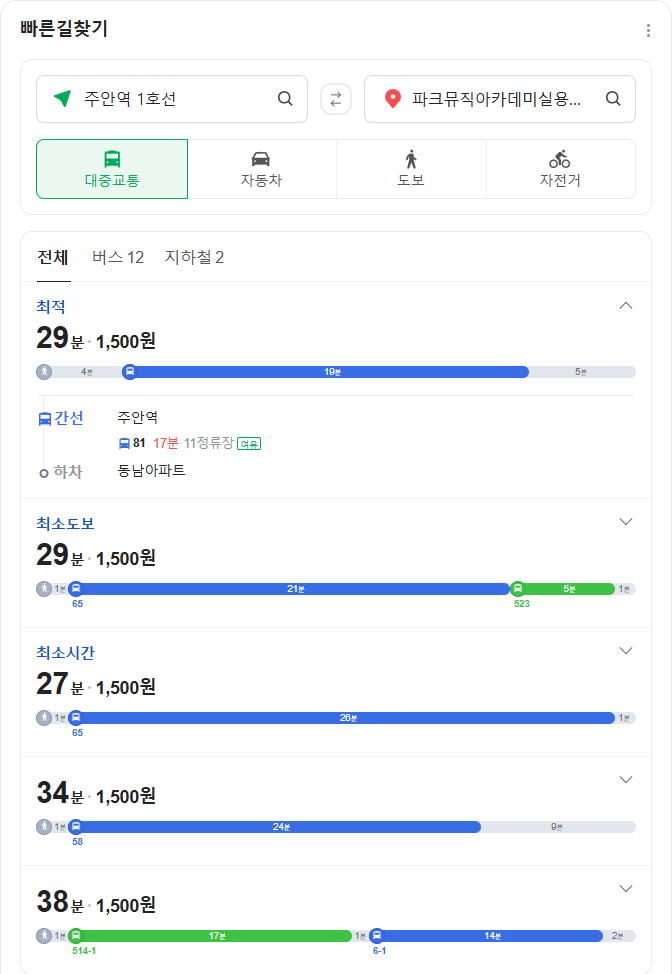Expand the 최소시간 route details
The height and width of the screenshot is (974, 672).
click(626, 651)
